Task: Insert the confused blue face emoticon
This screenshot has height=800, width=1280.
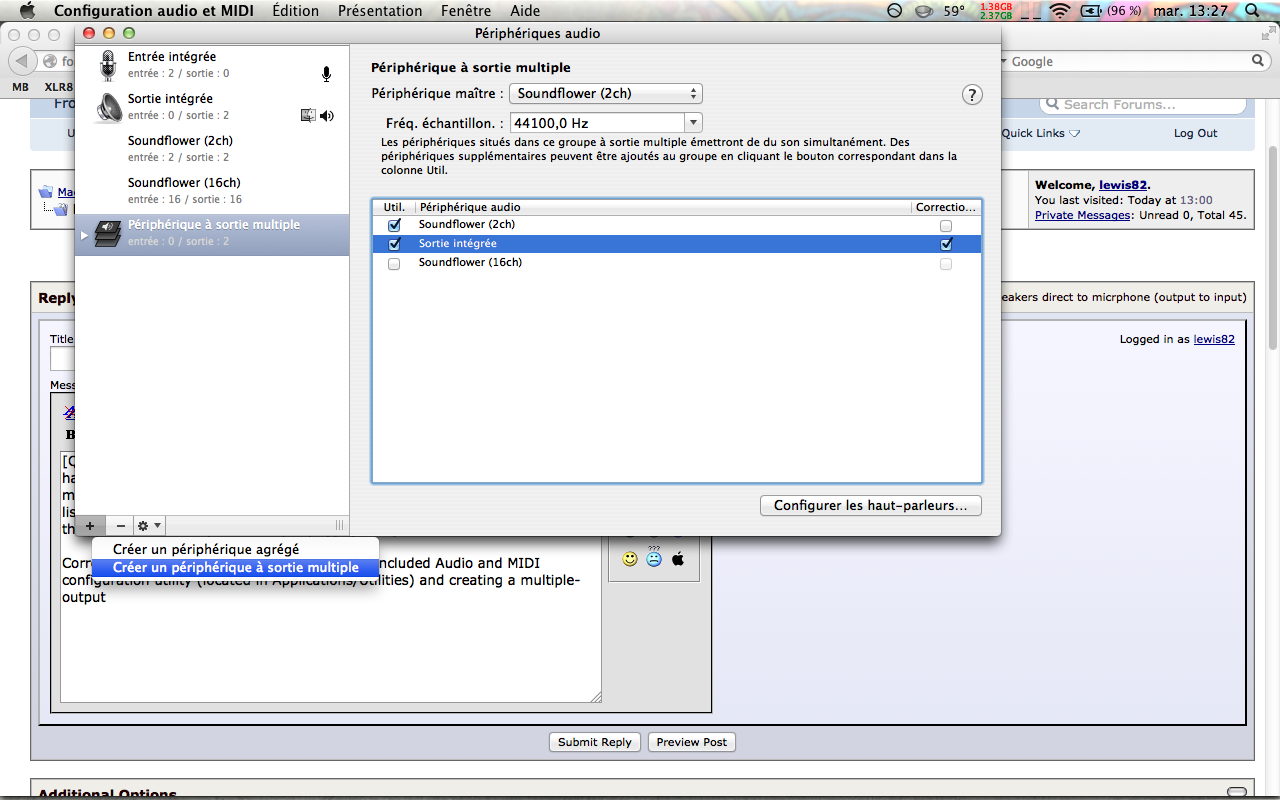Action: coord(654,557)
